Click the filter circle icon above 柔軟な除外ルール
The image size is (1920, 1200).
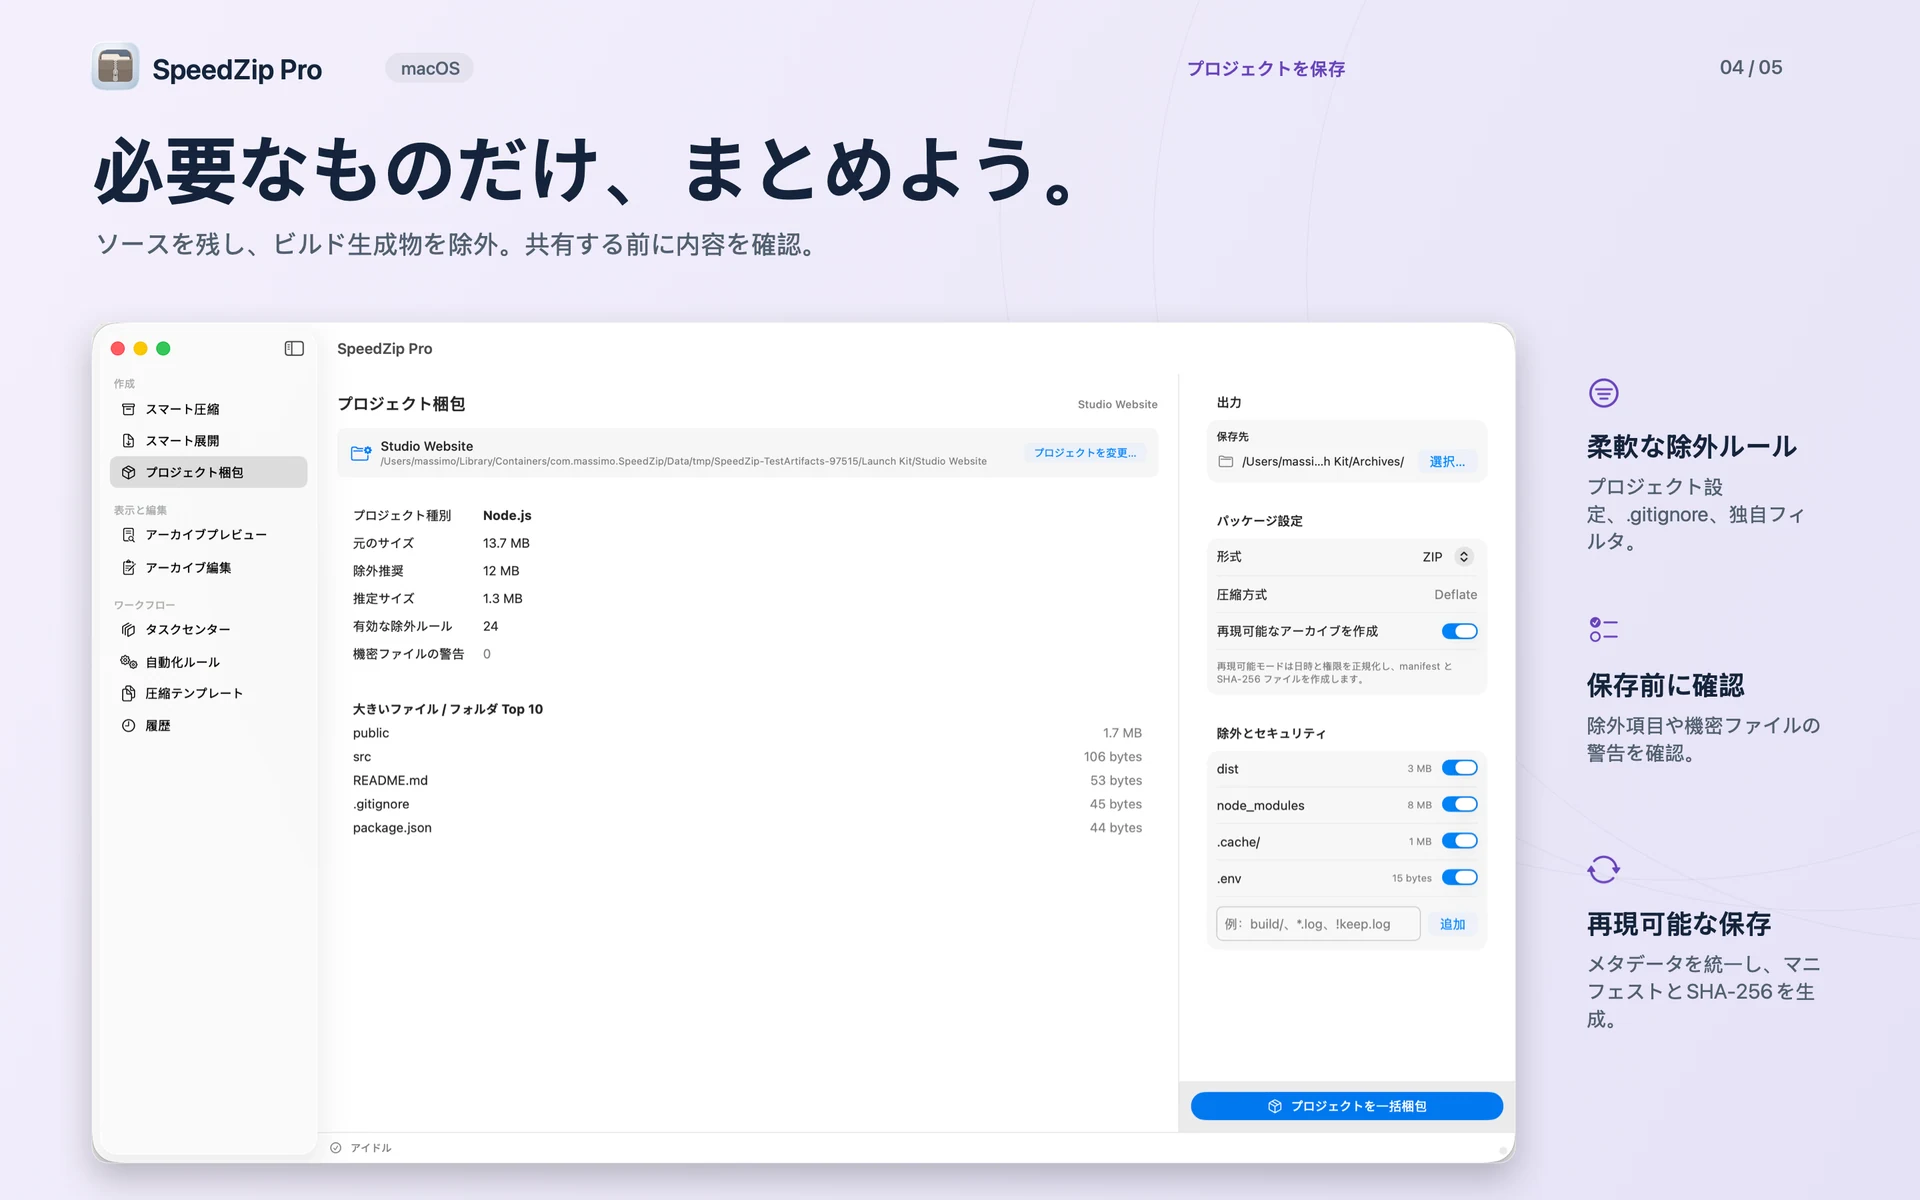1604,393
